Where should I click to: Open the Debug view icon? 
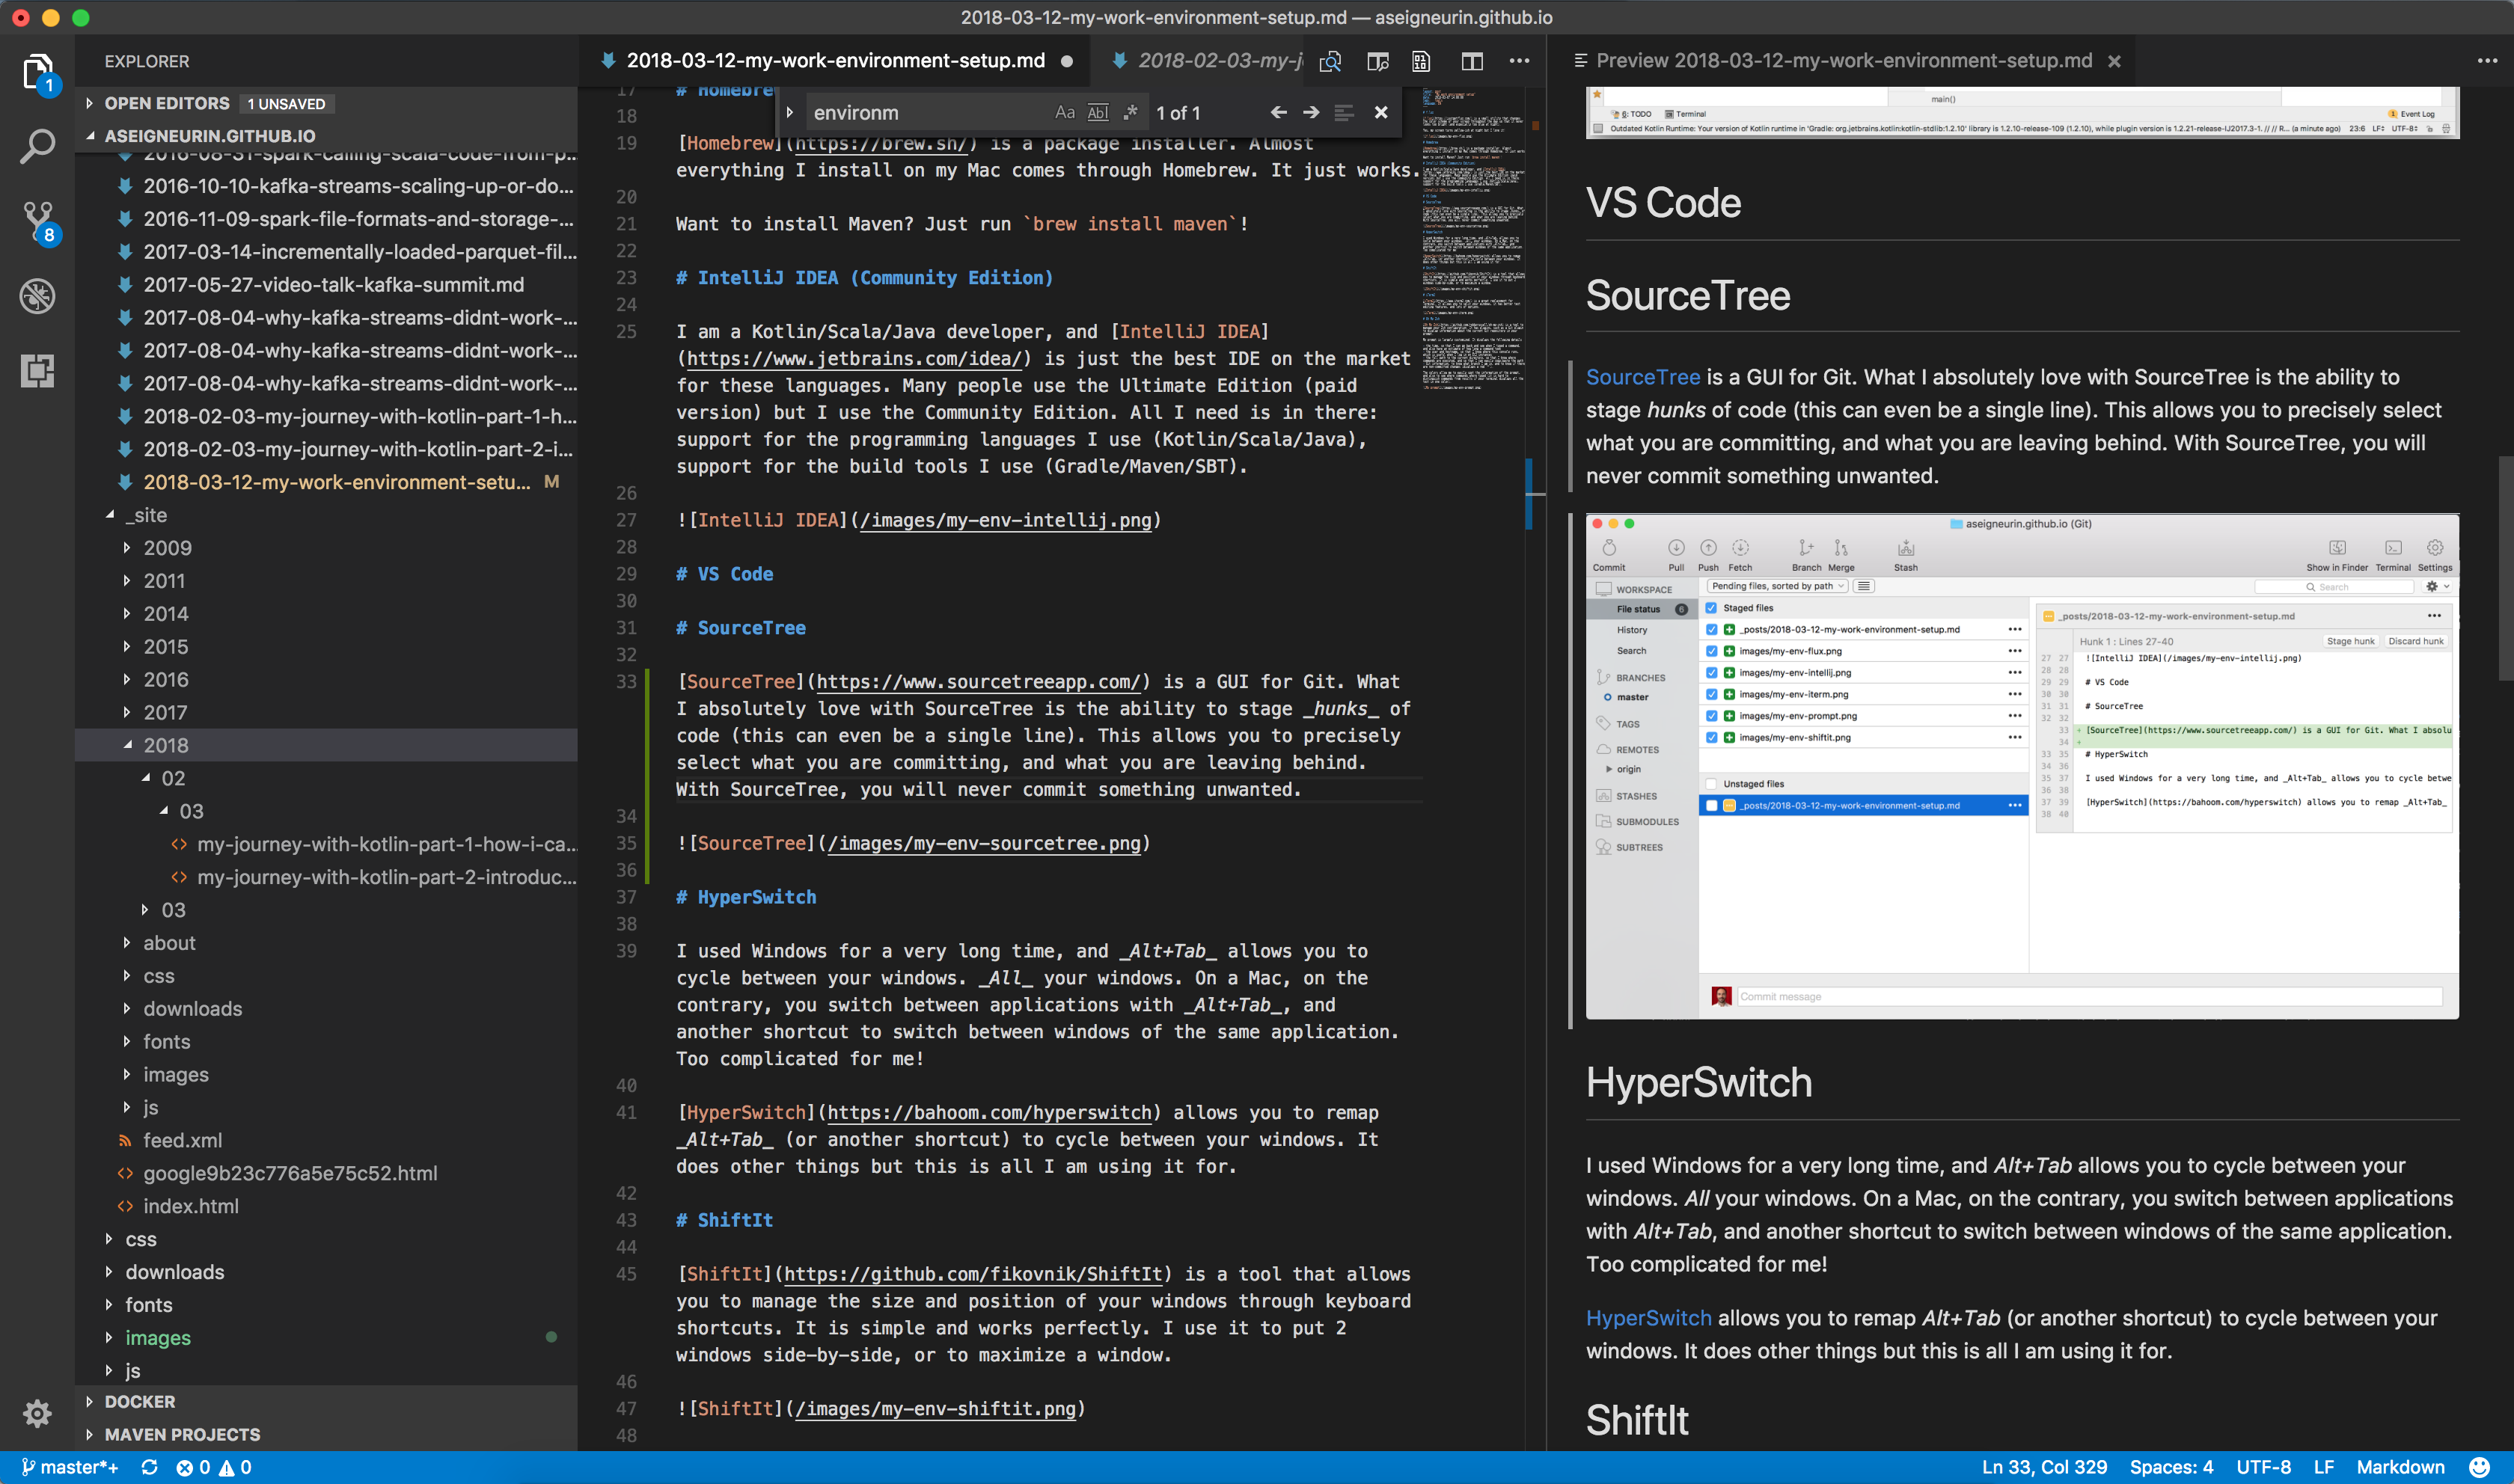(x=37, y=296)
